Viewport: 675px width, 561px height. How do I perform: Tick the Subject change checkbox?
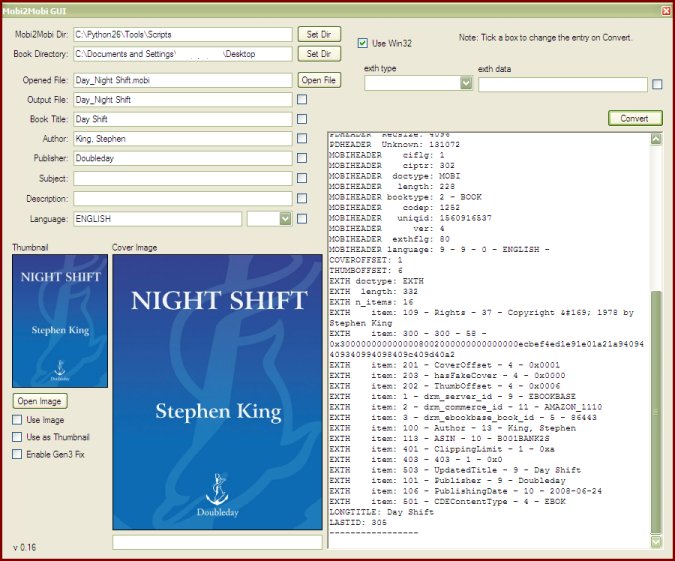tap(302, 178)
